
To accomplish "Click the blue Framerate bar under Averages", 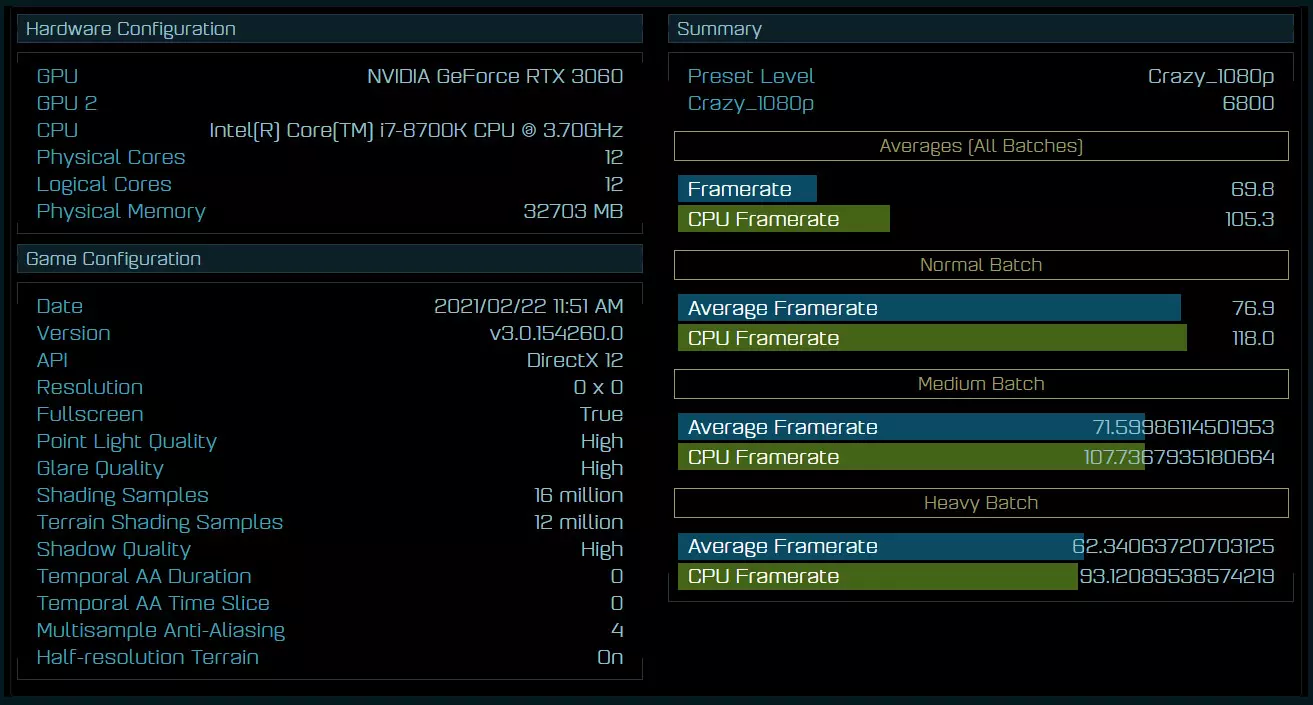I will 747,189.
